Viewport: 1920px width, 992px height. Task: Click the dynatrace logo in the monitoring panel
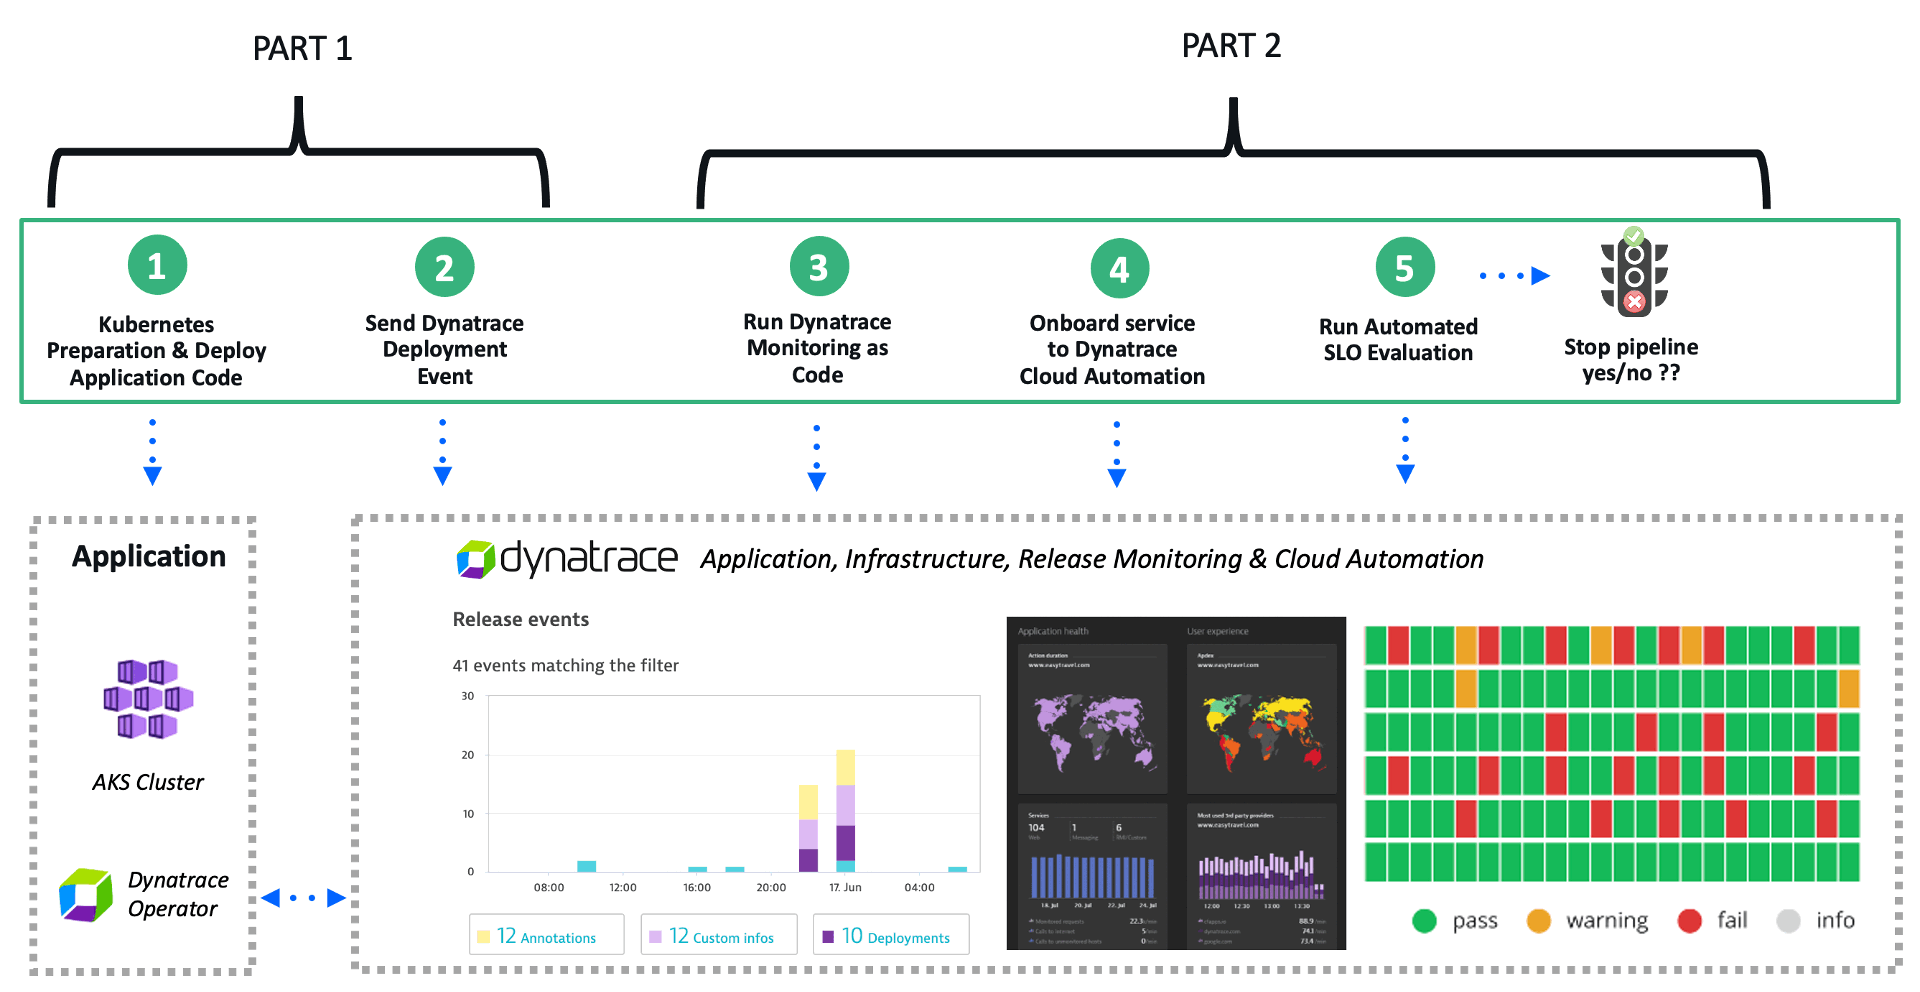pyautogui.click(x=567, y=558)
